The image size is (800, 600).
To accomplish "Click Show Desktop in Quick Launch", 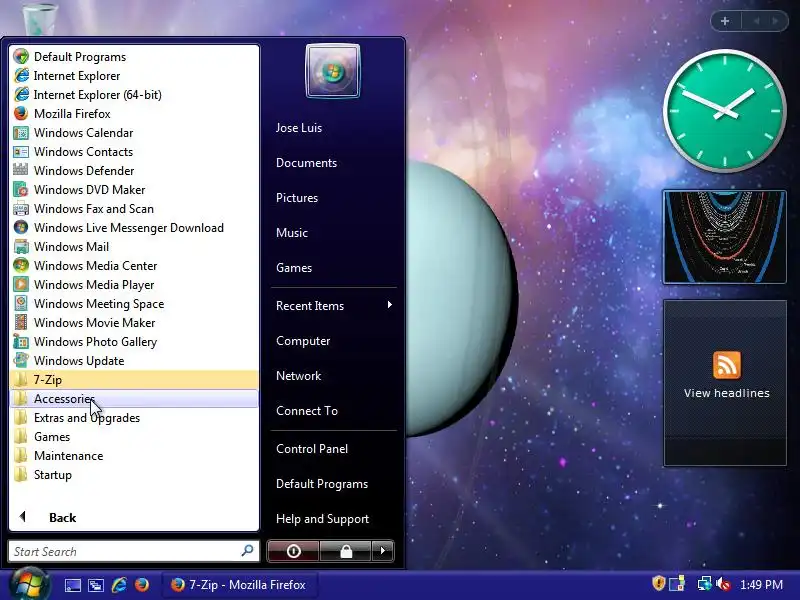I will (72, 585).
